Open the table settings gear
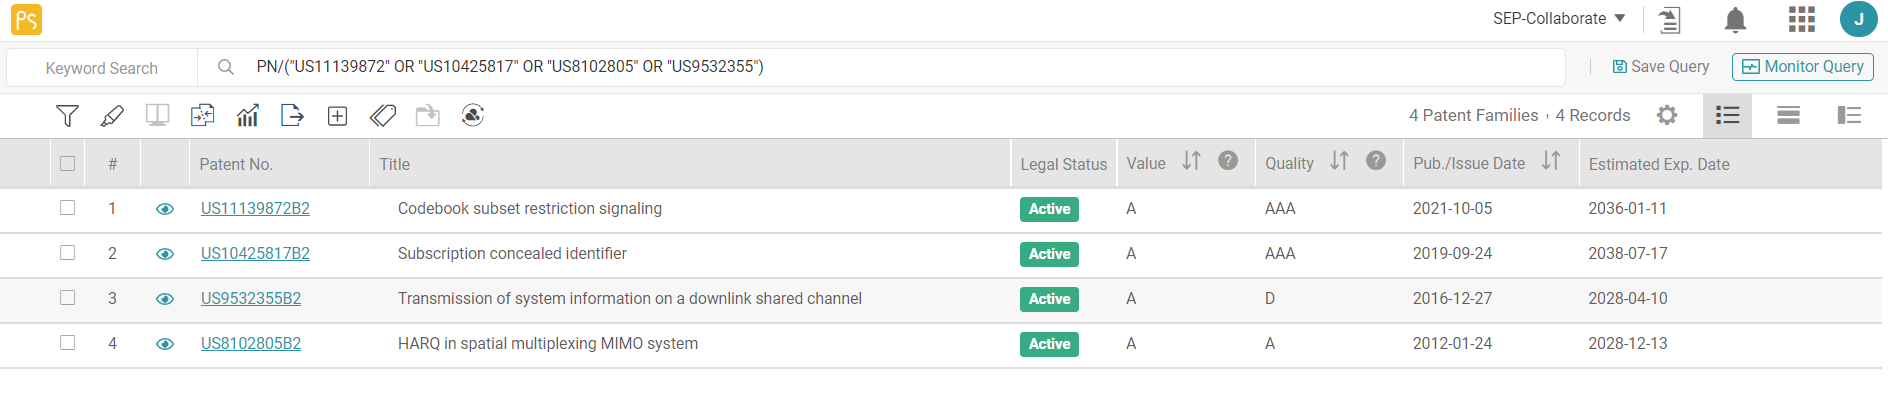The image size is (1888, 418). [1667, 115]
